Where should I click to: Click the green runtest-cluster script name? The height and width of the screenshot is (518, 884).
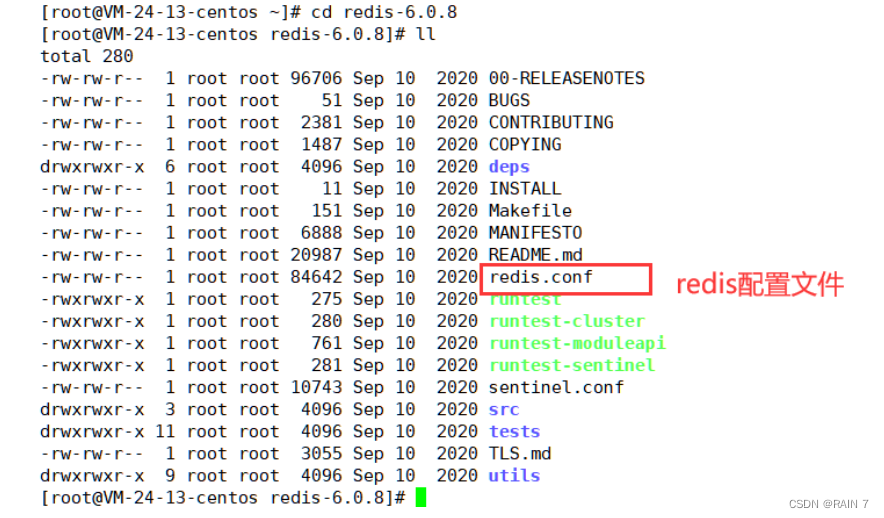coord(567,321)
